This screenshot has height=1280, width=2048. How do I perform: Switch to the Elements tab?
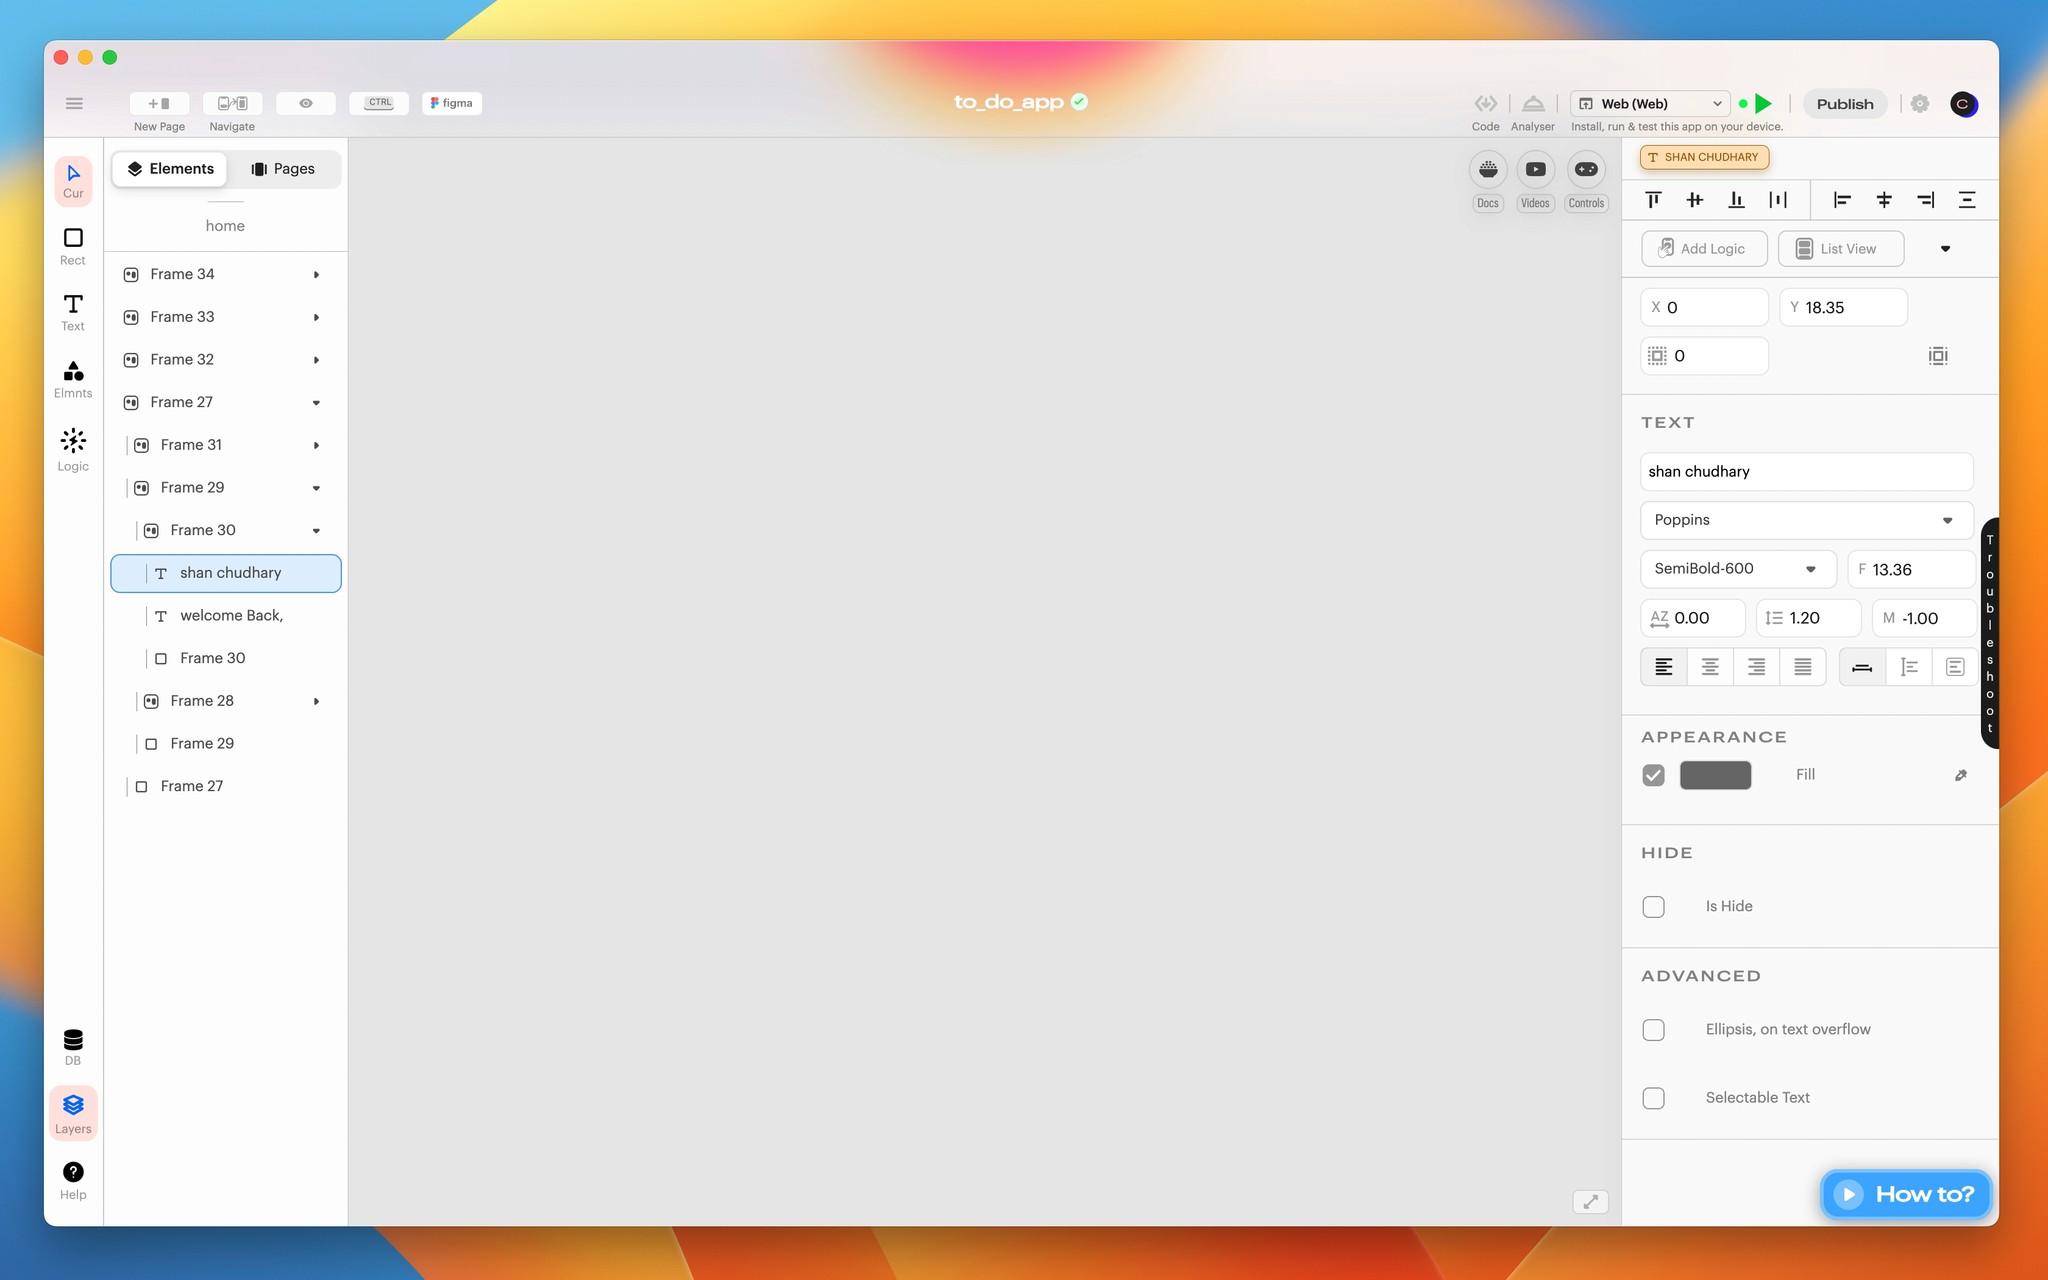pyautogui.click(x=170, y=169)
